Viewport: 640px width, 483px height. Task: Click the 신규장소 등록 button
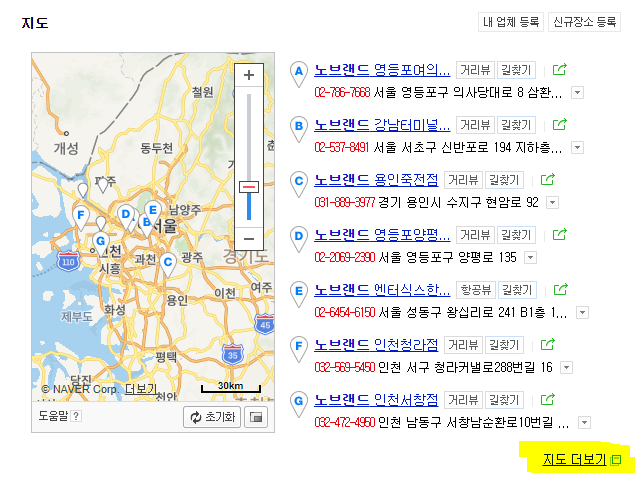click(584, 22)
